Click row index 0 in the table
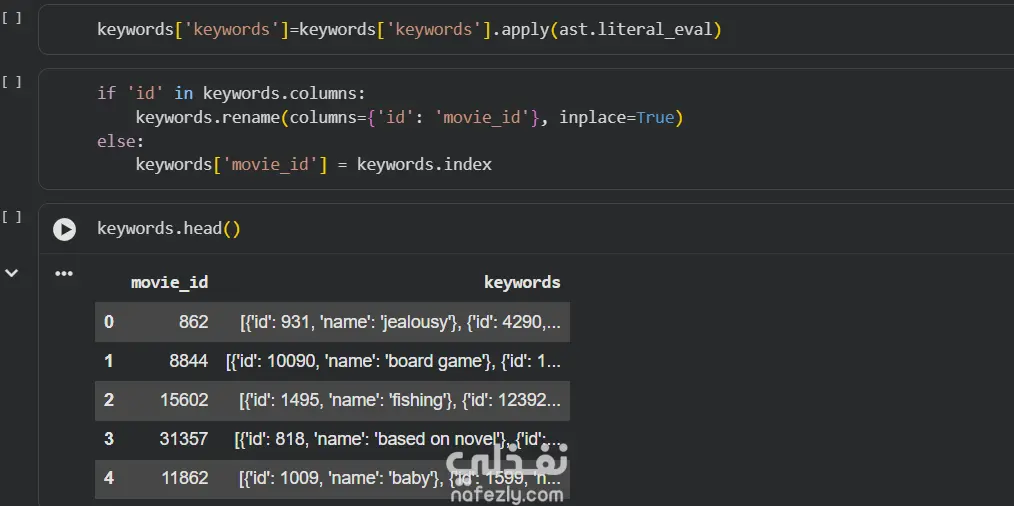Image resolution: width=1014 pixels, height=506 pixels. [x=109, y=322]
